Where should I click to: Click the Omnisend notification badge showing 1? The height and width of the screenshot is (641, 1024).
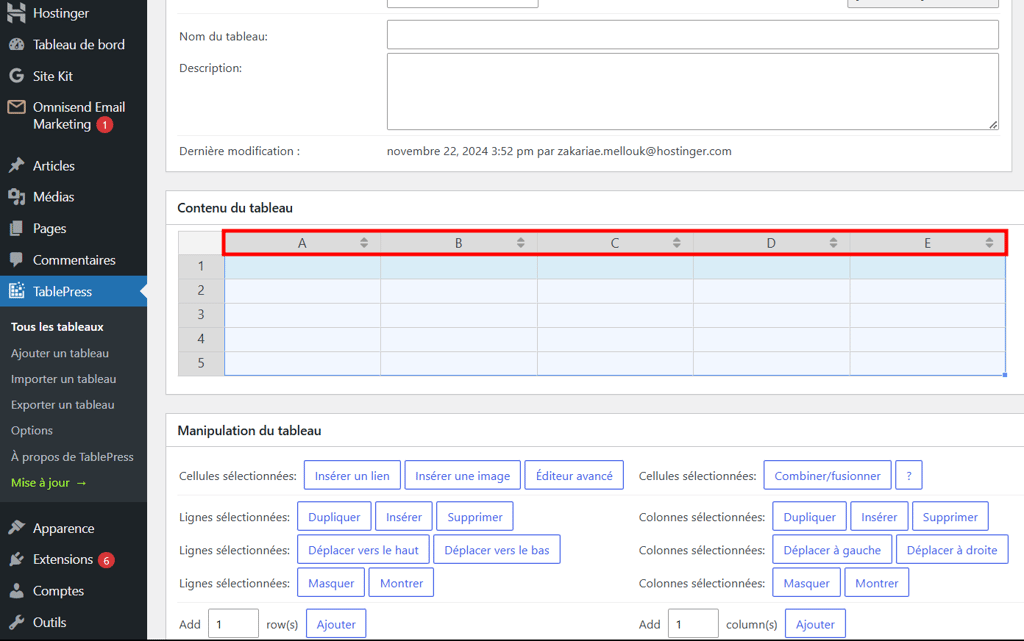(x=104, y=125)
